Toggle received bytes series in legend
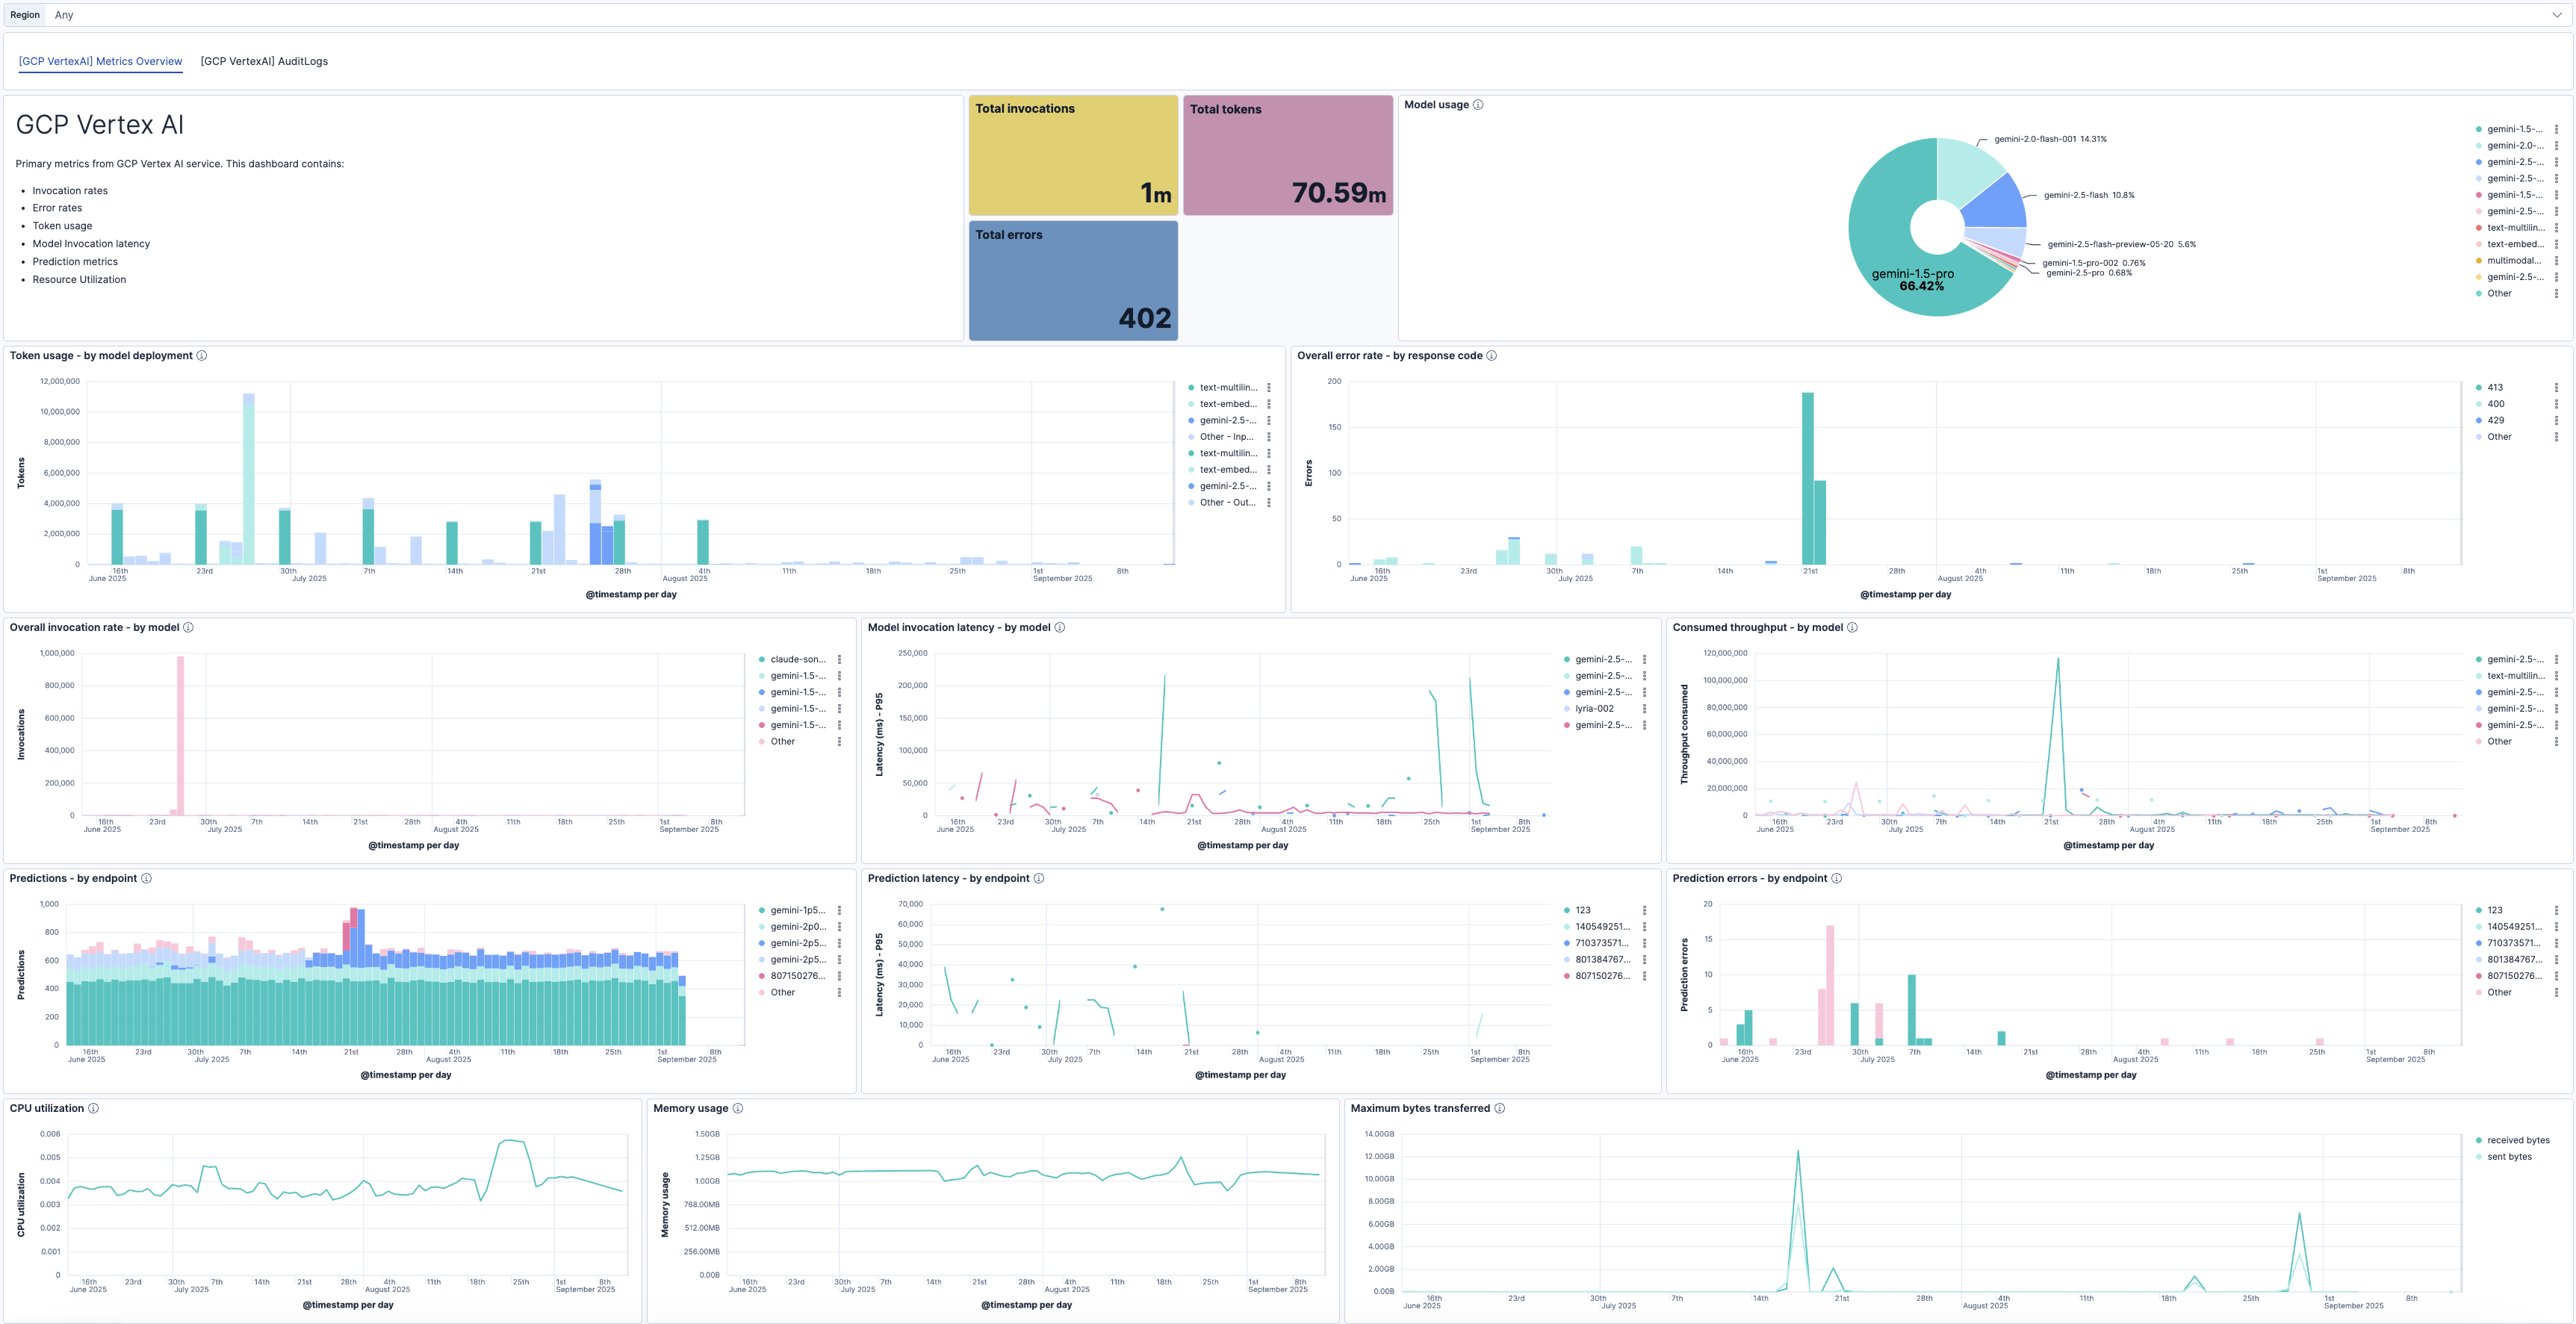This screenshot has height=1324, width=2576. point(2517,1140)
